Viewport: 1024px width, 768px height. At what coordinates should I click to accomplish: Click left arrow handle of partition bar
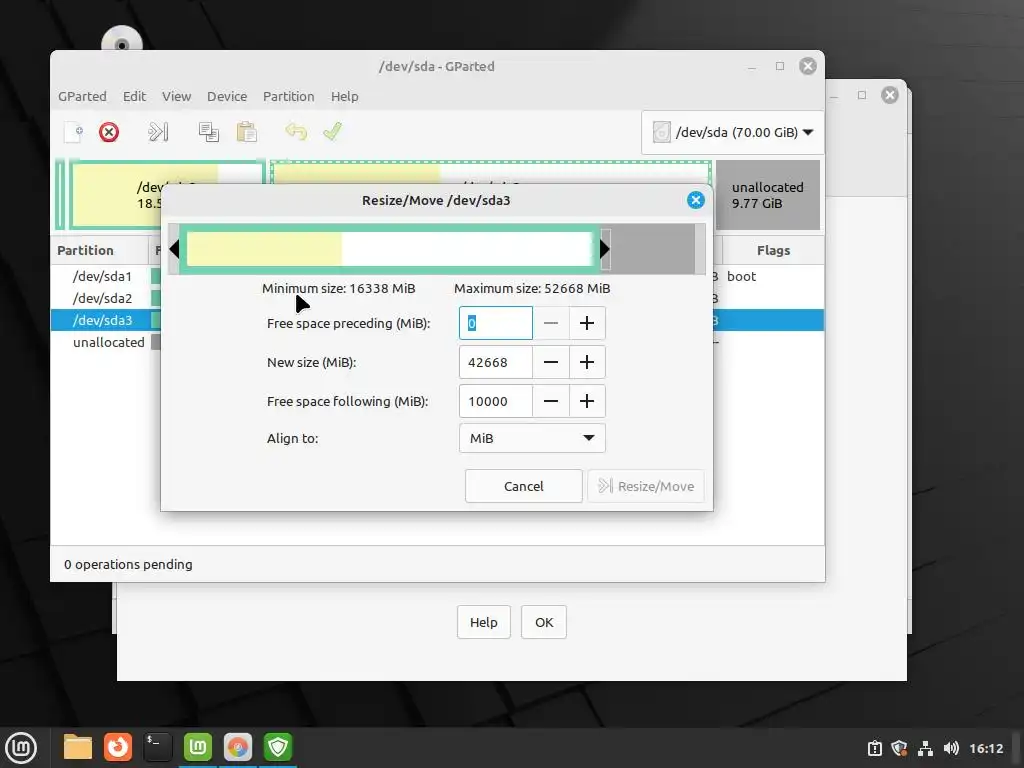click(174, 249)
